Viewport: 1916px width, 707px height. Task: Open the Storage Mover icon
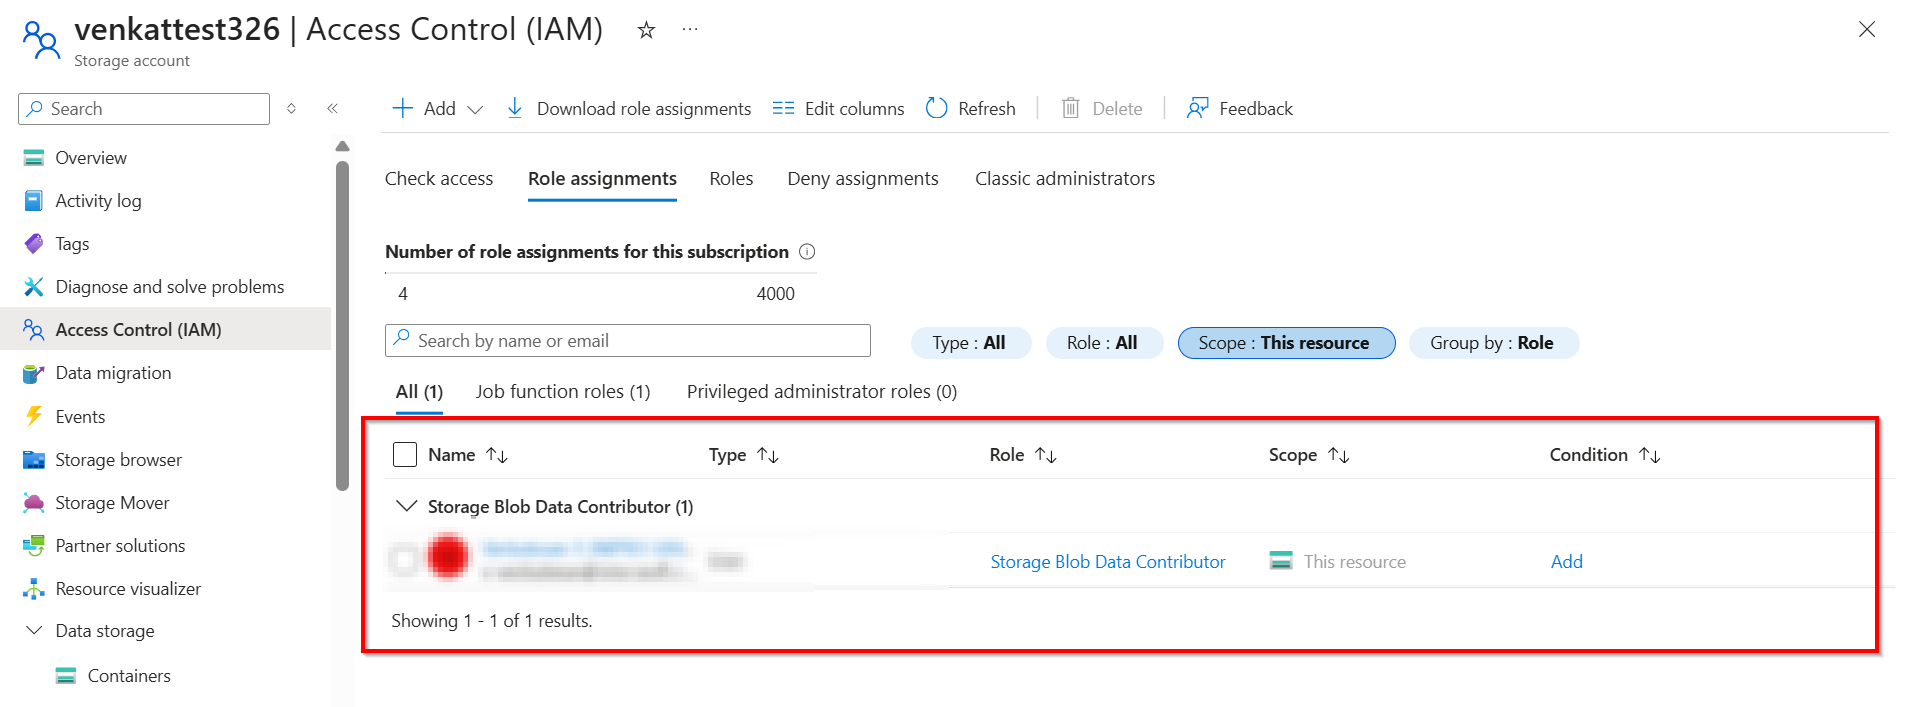34,503
